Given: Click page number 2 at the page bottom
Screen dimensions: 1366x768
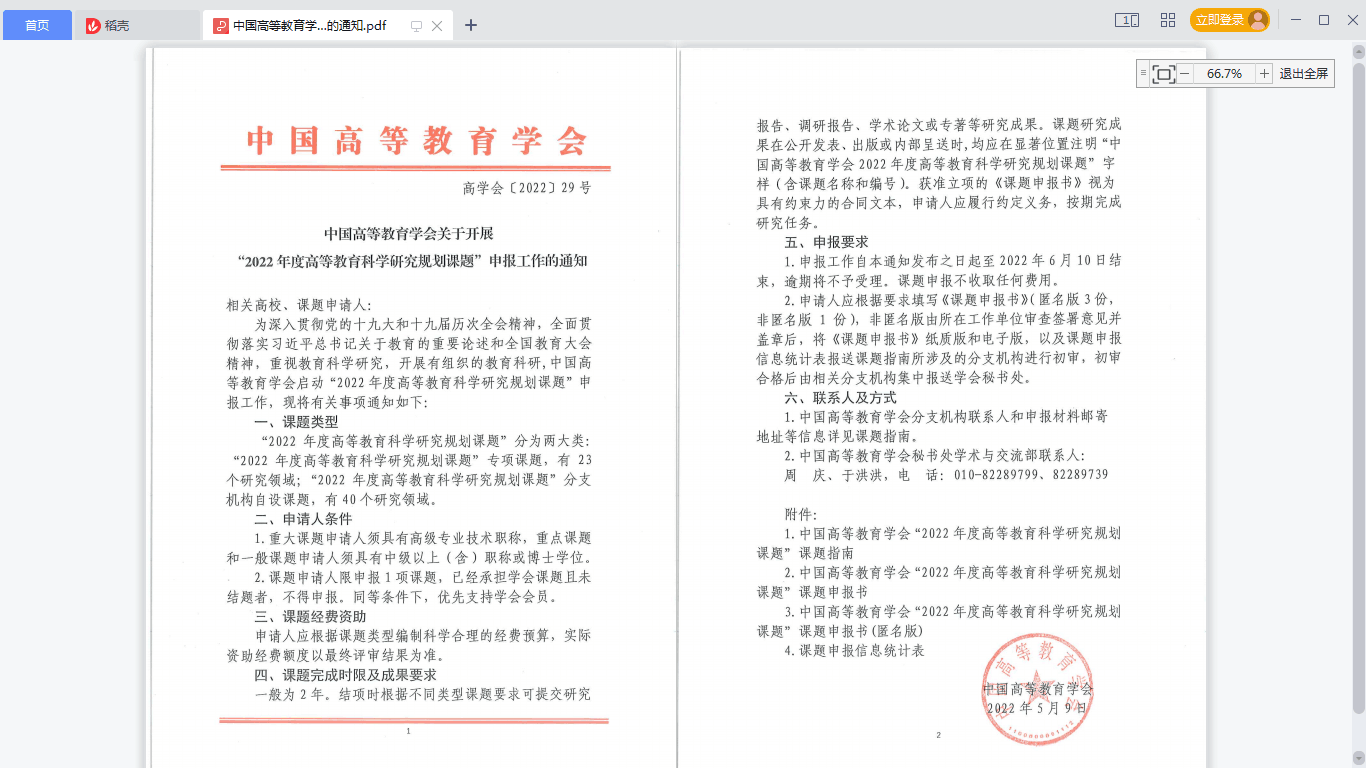Looking at the screenshot, I should pyautogui.click(x=938, y=735).
